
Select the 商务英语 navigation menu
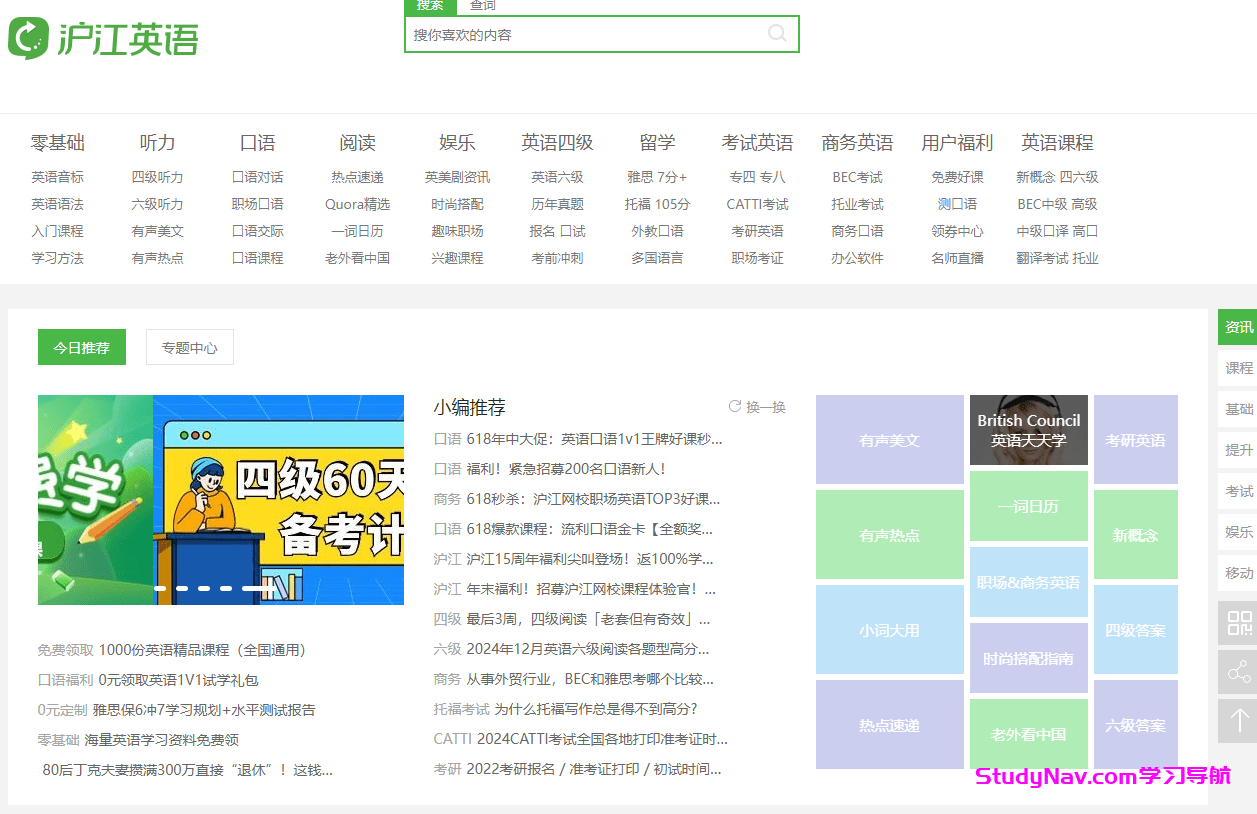pyautogui.click(x=857, y=143)
